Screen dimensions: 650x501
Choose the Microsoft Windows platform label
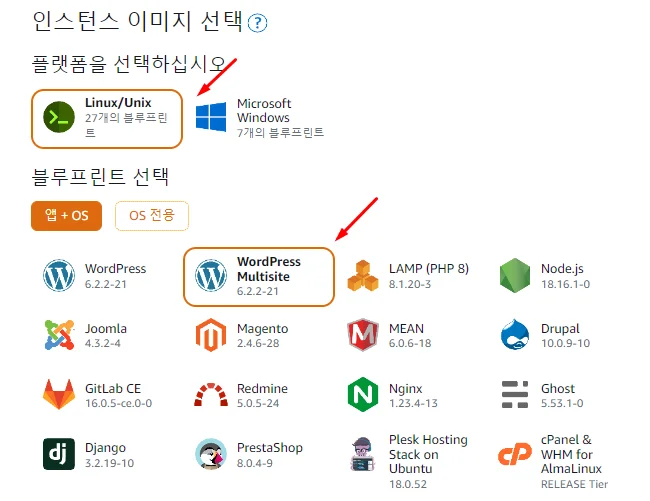(264, 110)
